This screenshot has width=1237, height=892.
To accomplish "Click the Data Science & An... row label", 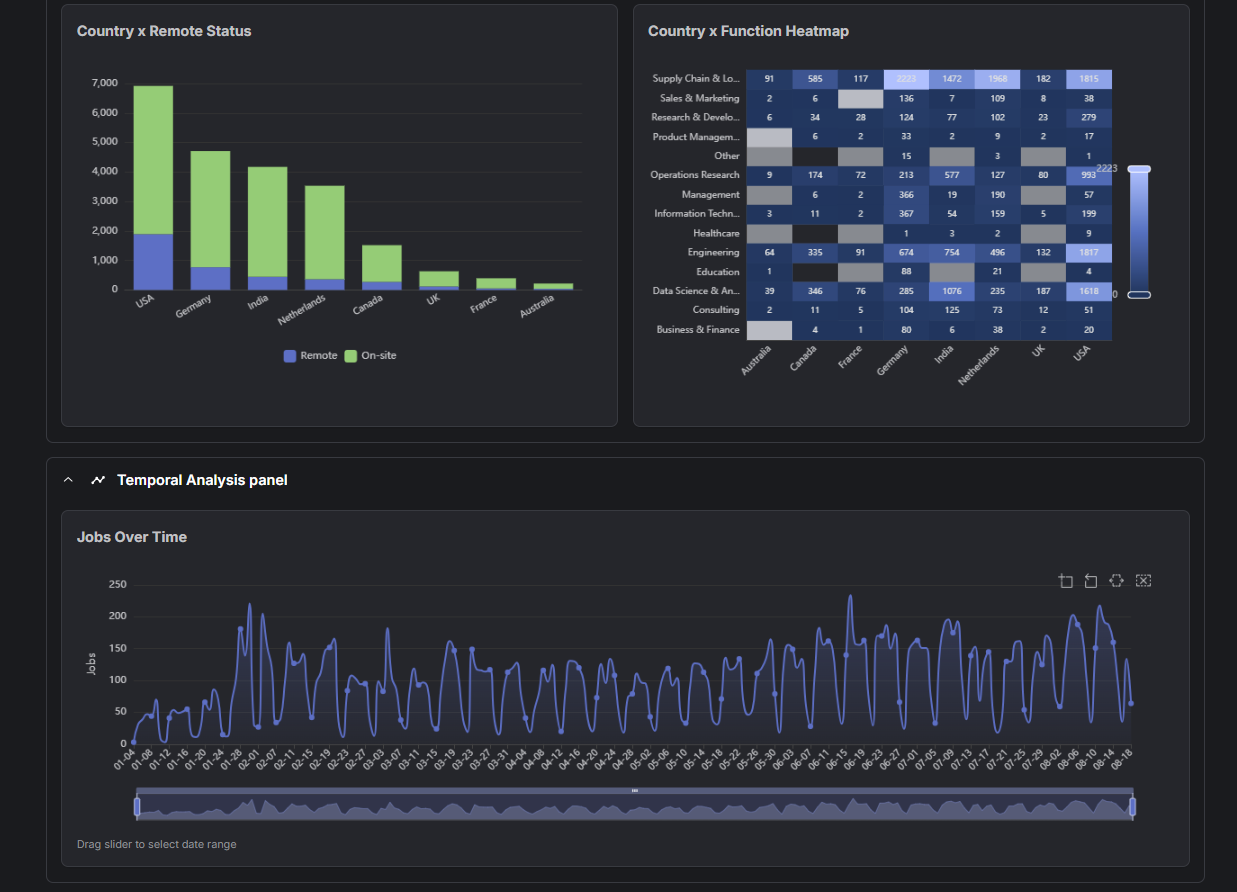I will coord(696,291).
